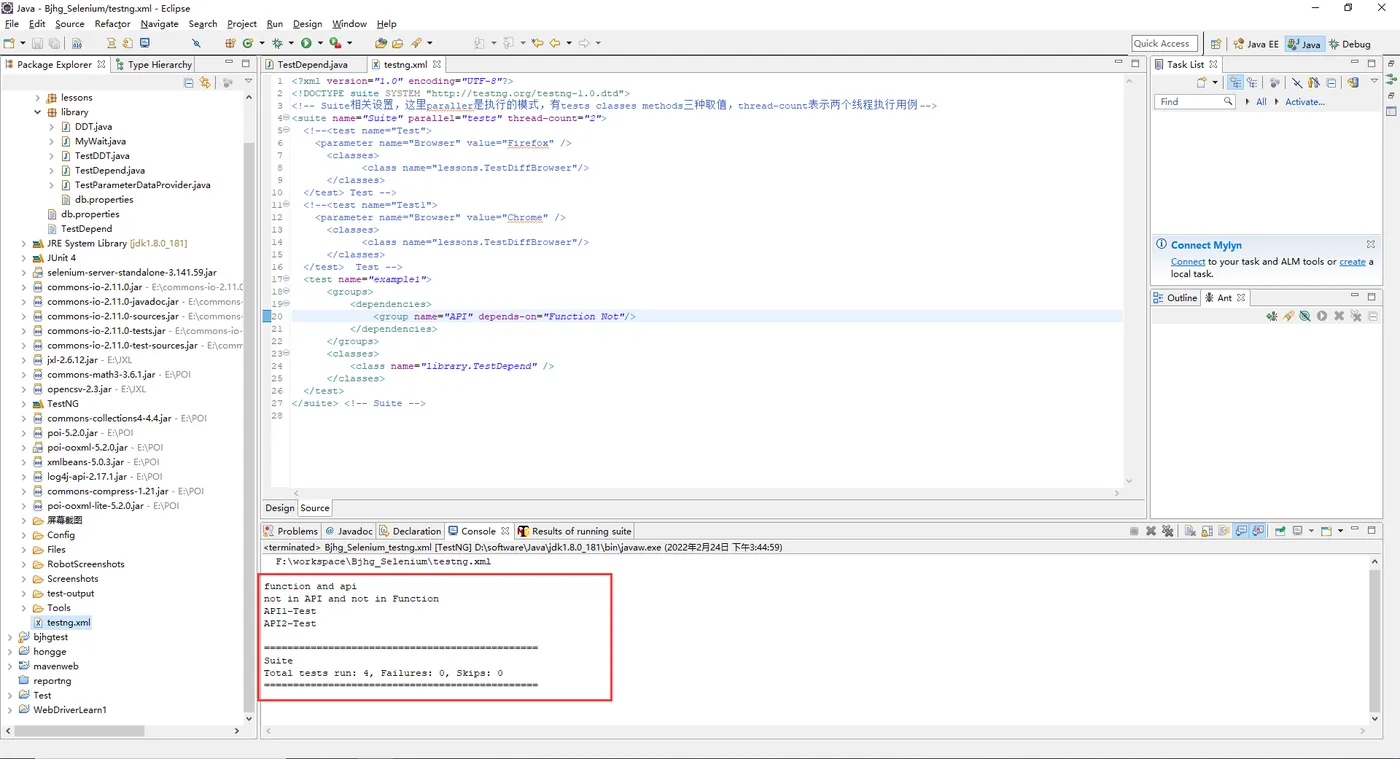Open the File menu
Image resolution: width=1400 pixels, height=759 pixels.
(12, 24)
